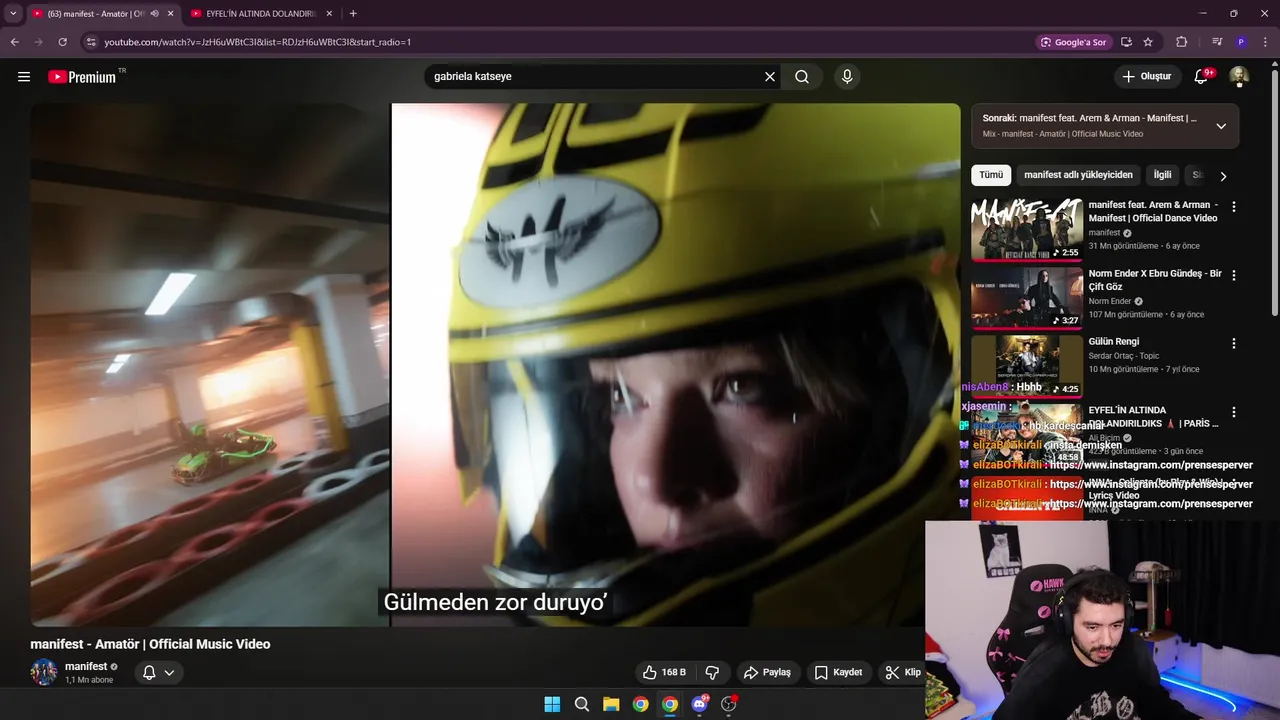Click the Gülün Rengi title
This screenshot has height=720, width=1280.
point(1114,342)
